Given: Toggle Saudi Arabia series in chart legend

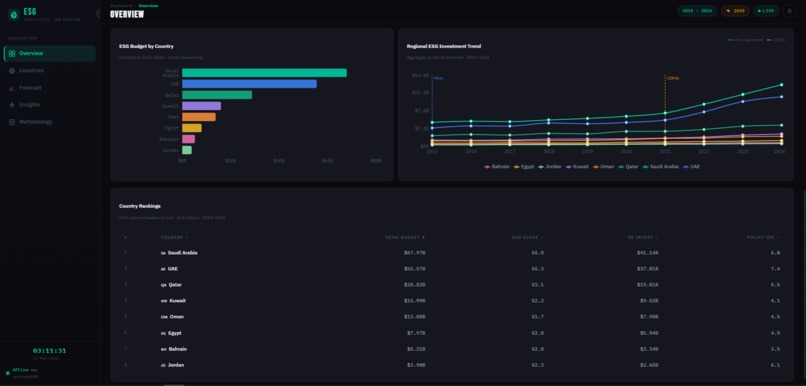Looking at the screenshot, I should click(x=662, y=167).
